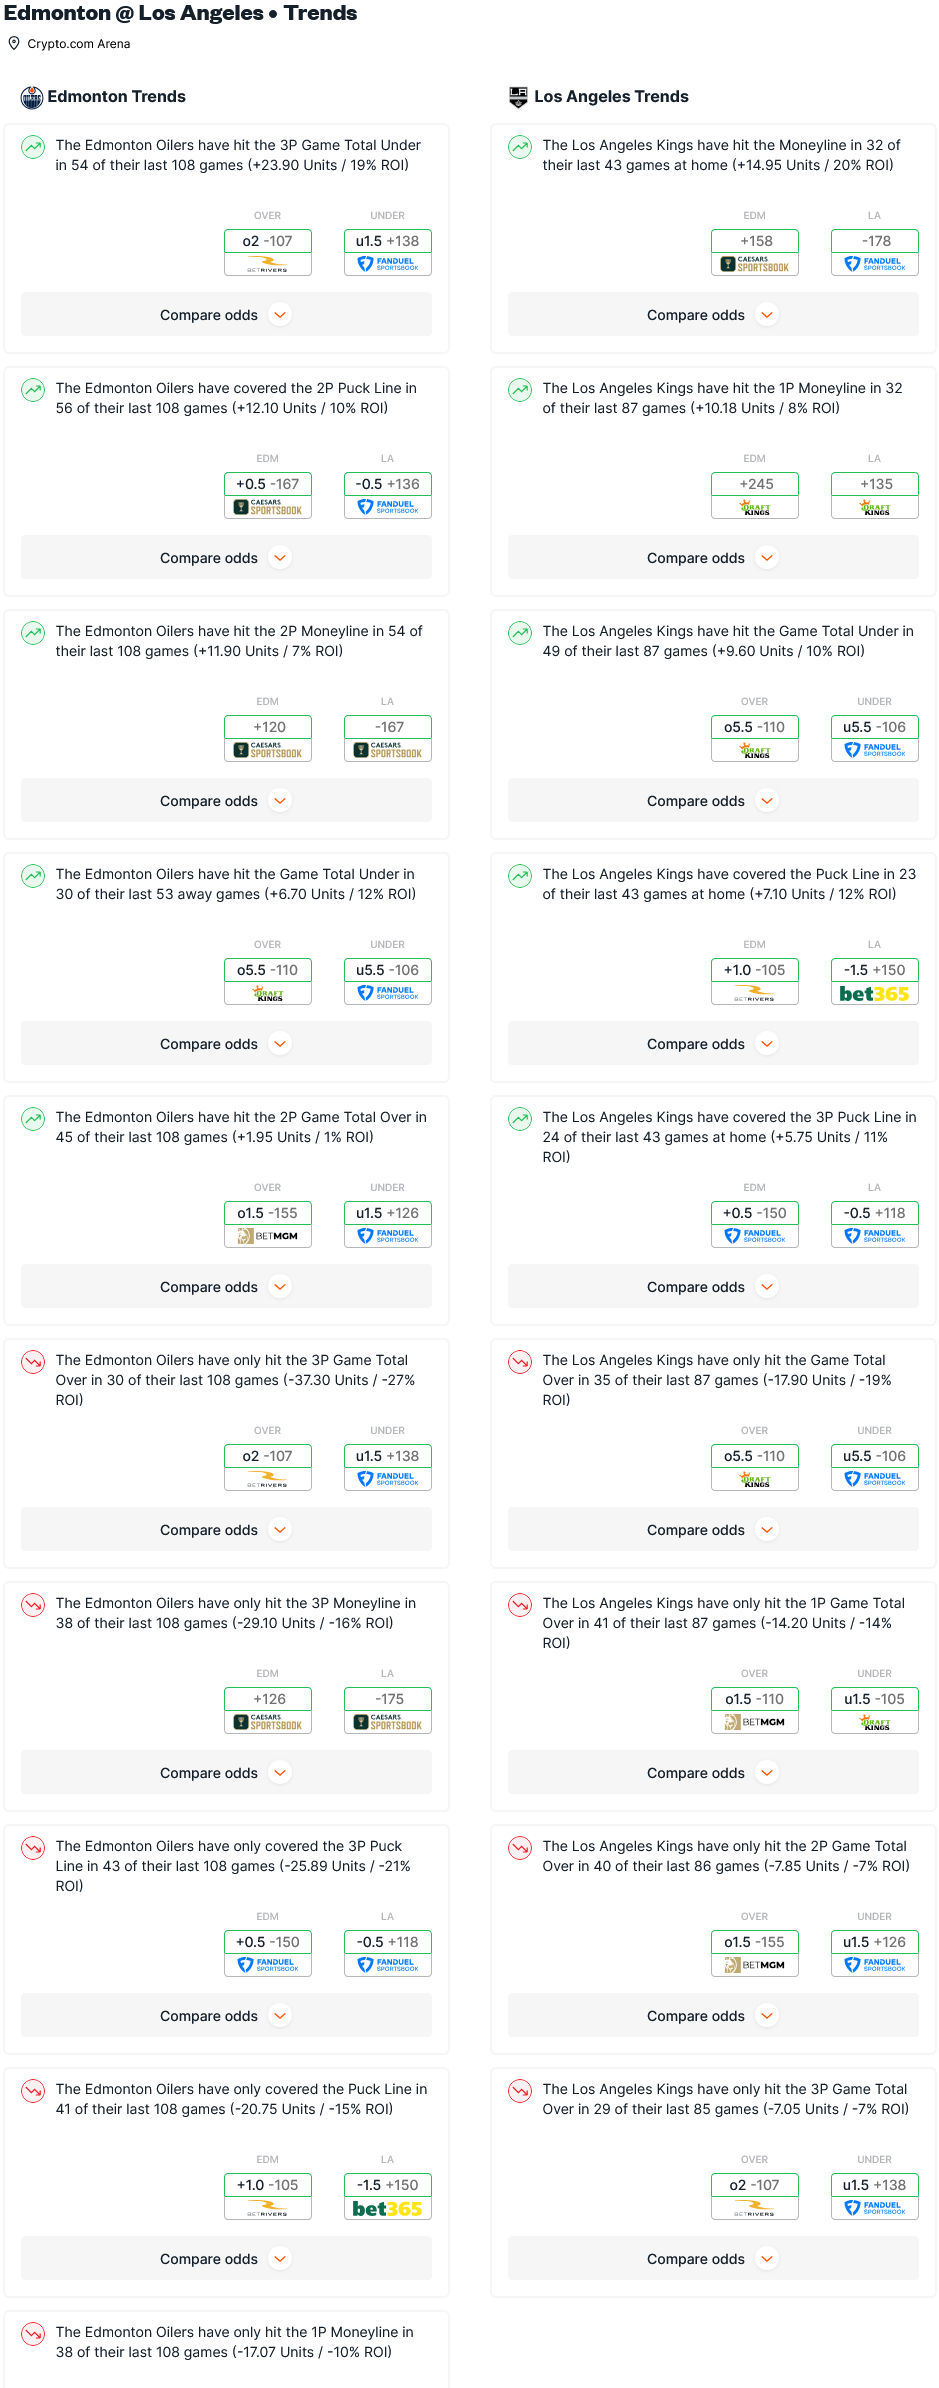
Task: Select the -178 LA moneyline odds
Action: pyautogui.click(x=875, y=241)
